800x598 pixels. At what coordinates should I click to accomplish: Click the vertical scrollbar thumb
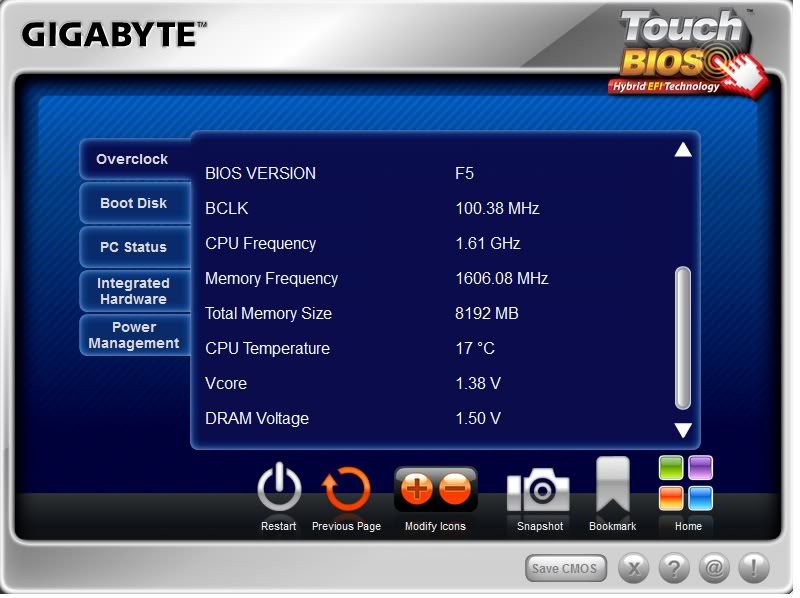[x=683, y=337]
